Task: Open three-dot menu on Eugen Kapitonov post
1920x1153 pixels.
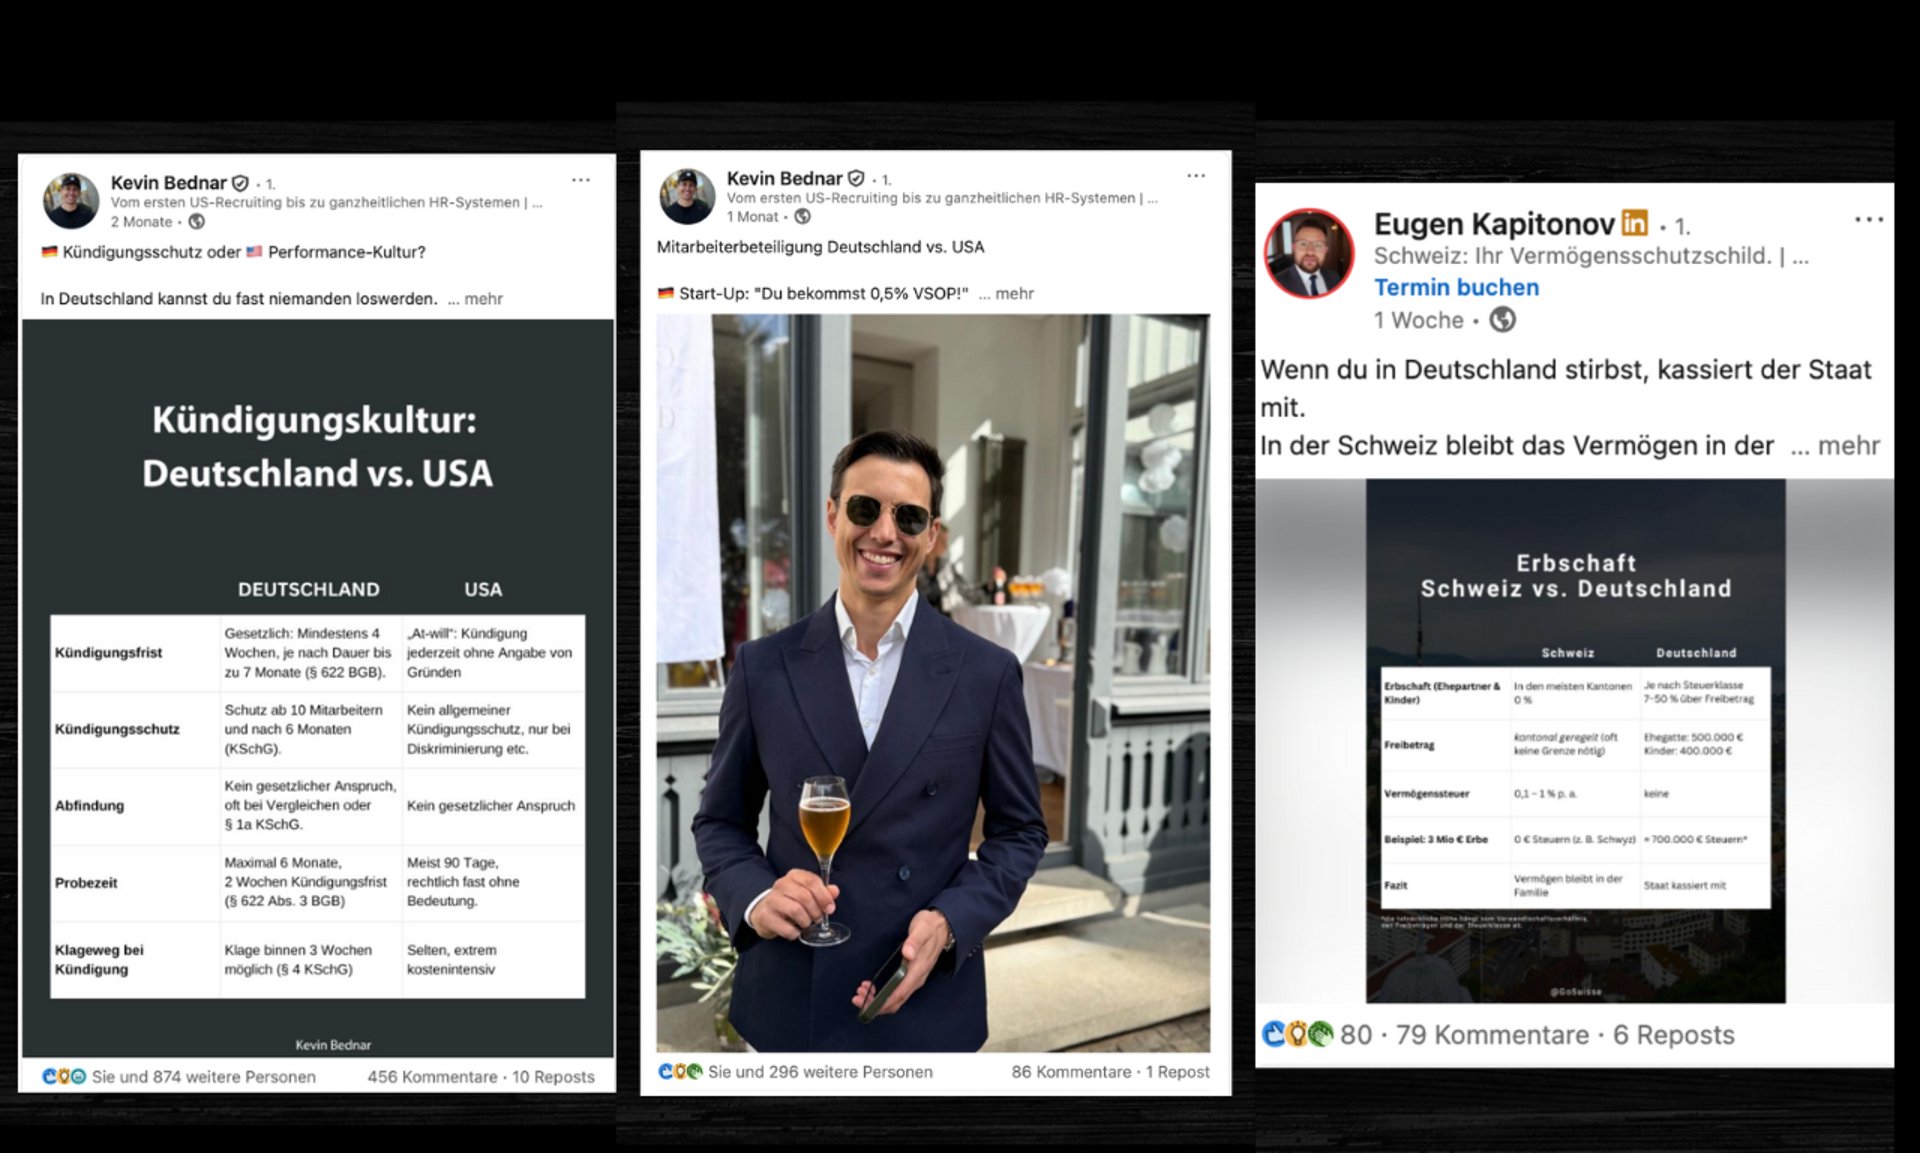Action: 1868,220
